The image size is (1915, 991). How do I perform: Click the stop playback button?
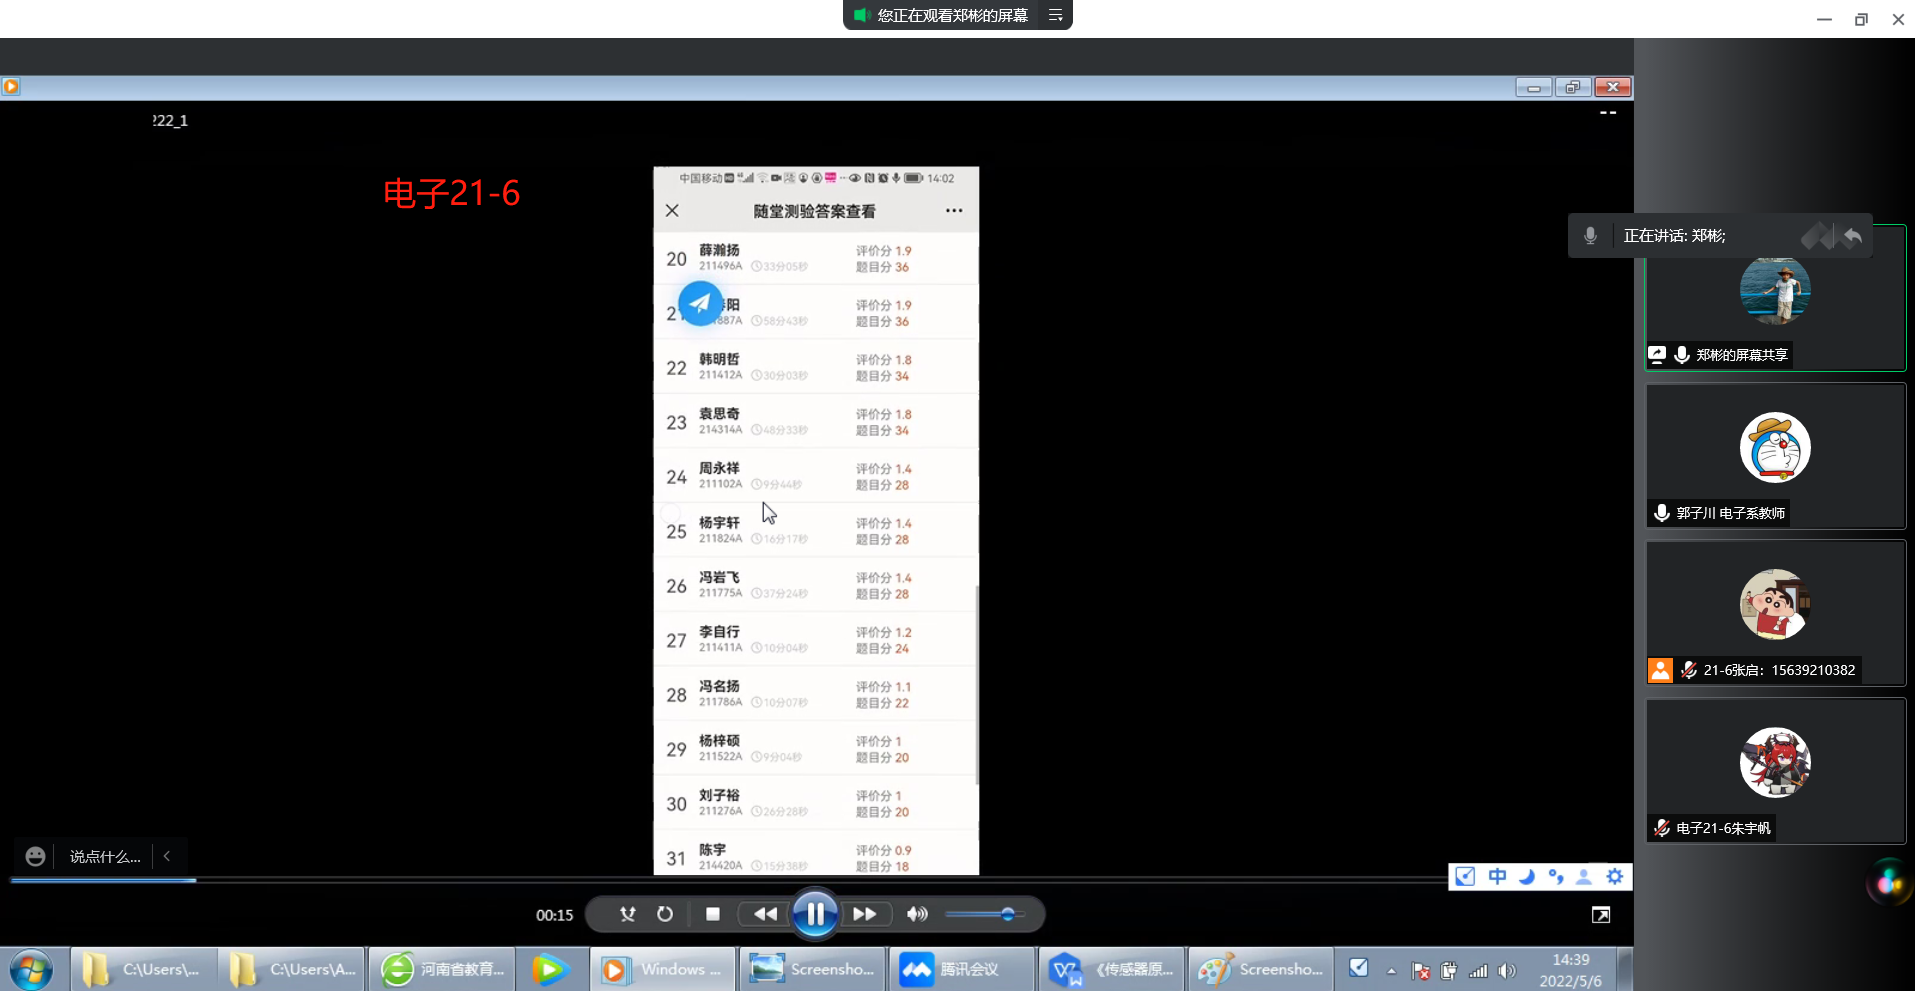pyautogui.click(x=713, y=914)
